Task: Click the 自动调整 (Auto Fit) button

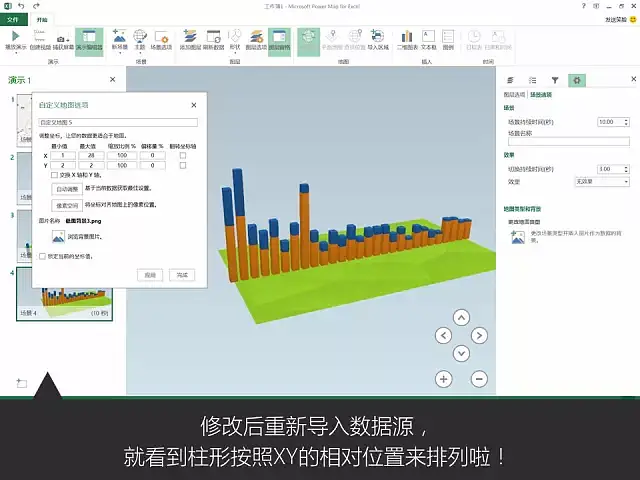Action: coord(66,187)
